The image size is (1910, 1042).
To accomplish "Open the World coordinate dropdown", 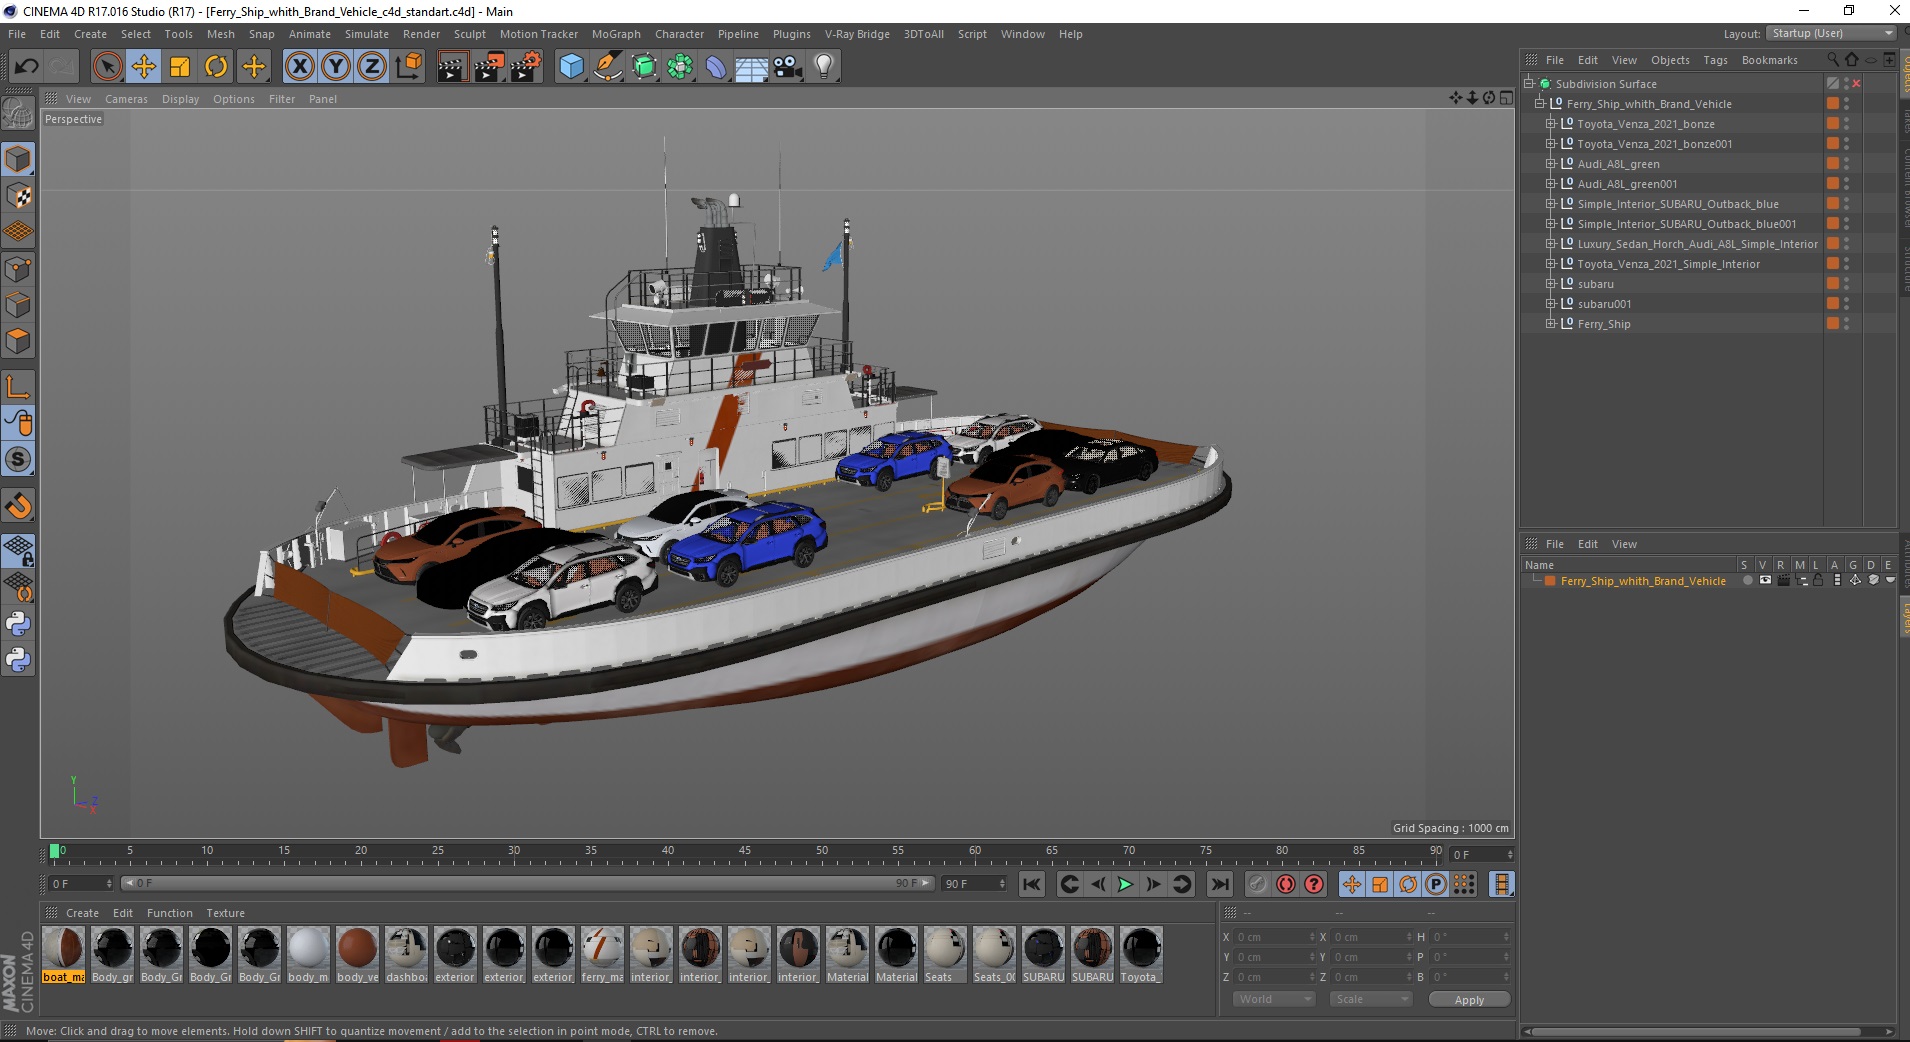I will coord(1273,999).
